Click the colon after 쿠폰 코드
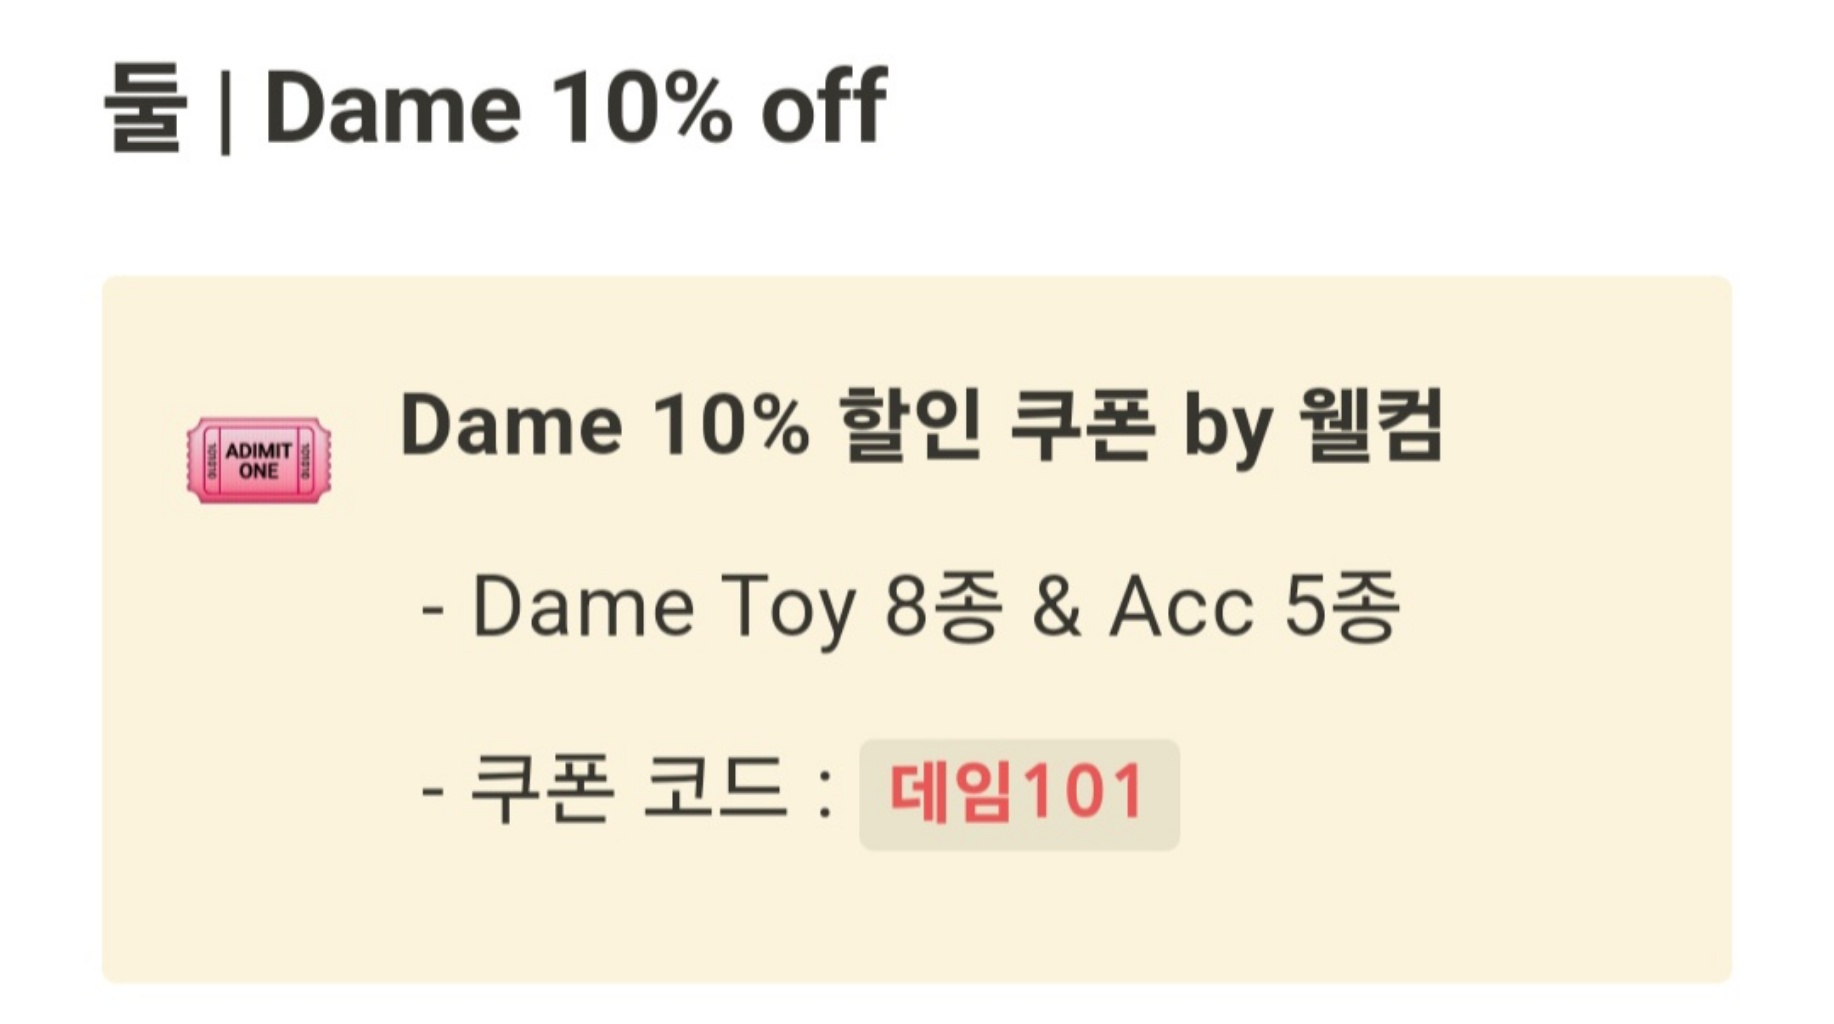This screenshot has height=1024, width=1834. coord(825,795)
